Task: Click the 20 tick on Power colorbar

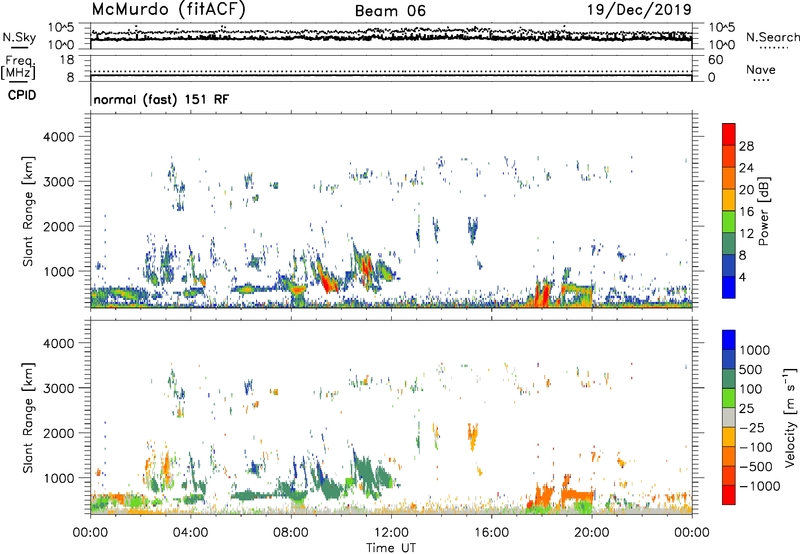Action: [746, 190]
